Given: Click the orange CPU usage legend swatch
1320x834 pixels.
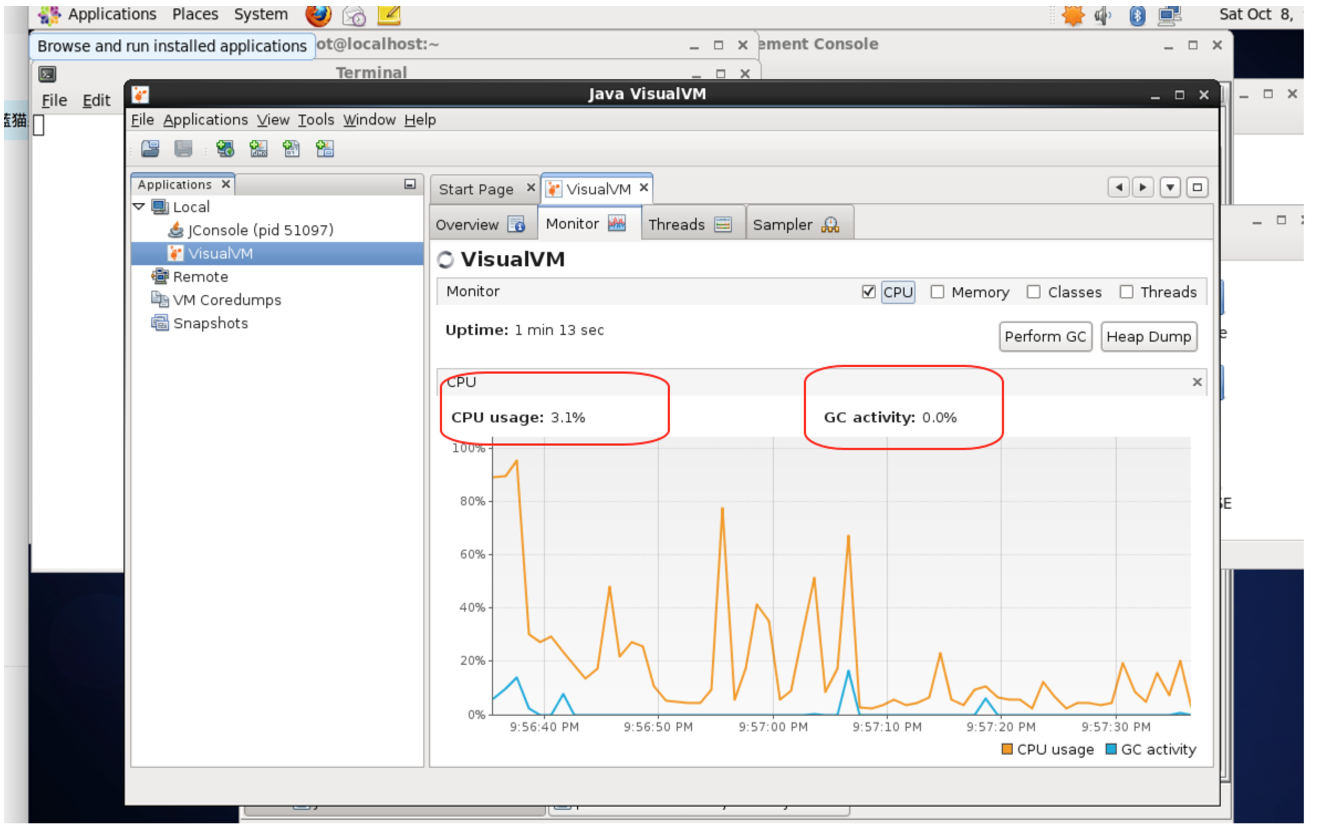Looking at the screenshot, I should pyautogui.click(x=1007, y=750).
